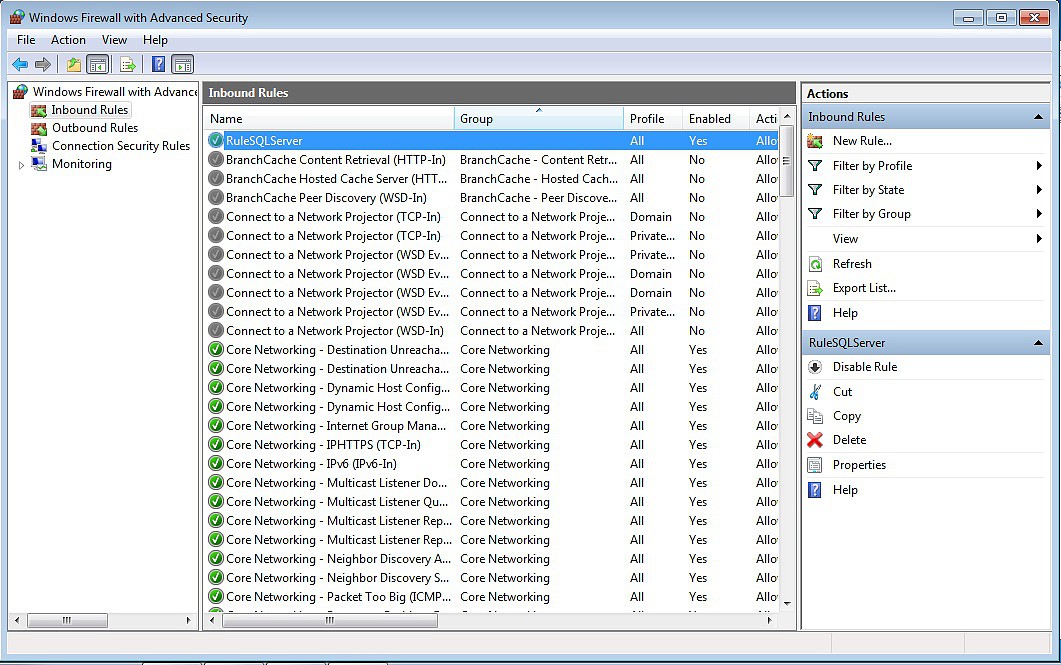Open the Filter by Profile submenu arrow

1039,166
